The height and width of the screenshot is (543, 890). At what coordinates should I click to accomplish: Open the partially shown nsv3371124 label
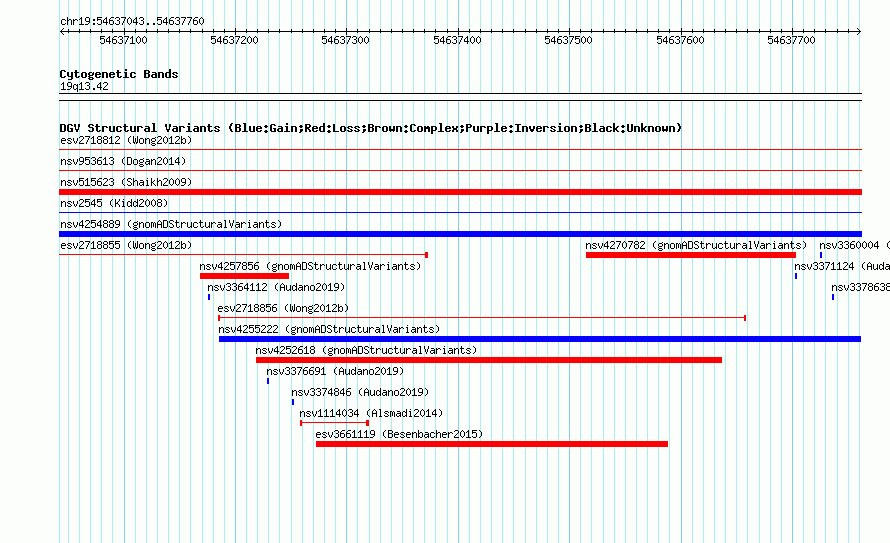pyautogui.click(x=842, y=266)
